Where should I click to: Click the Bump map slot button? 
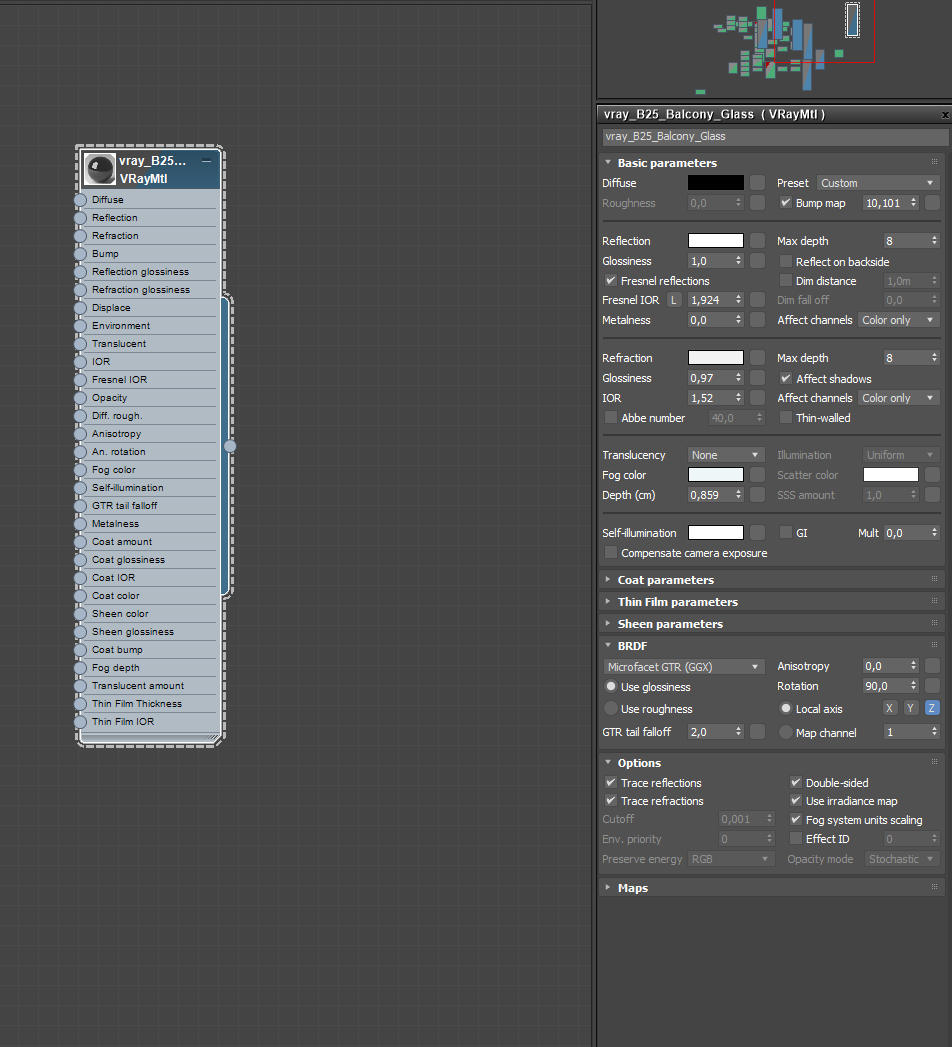coord(933,203)
